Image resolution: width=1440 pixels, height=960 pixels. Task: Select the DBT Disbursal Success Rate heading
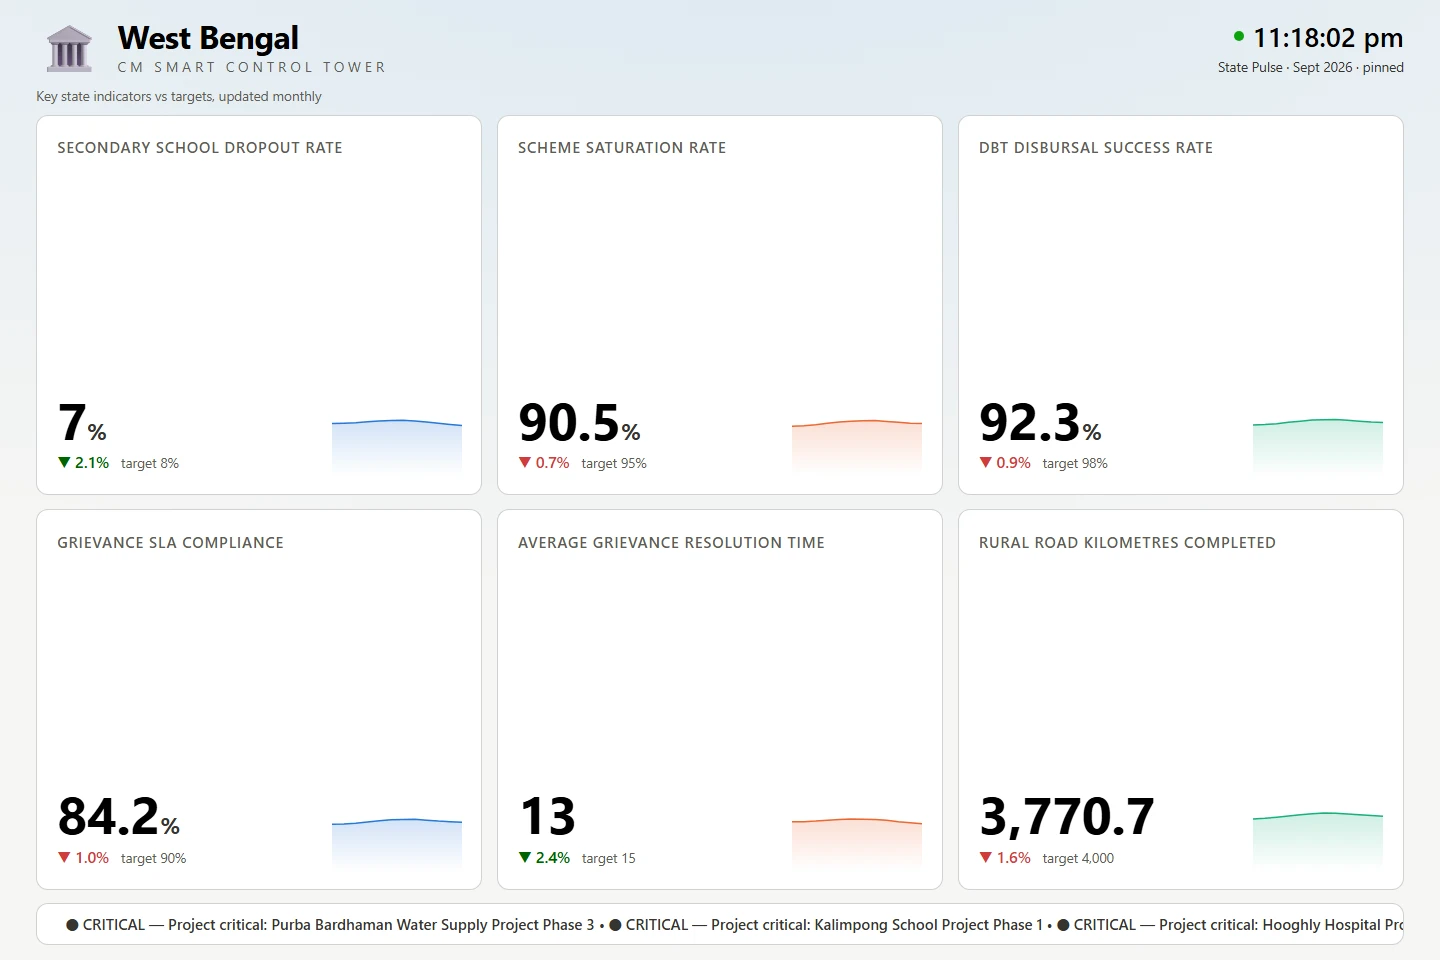pyautogui.click(x=1096, y=147)
